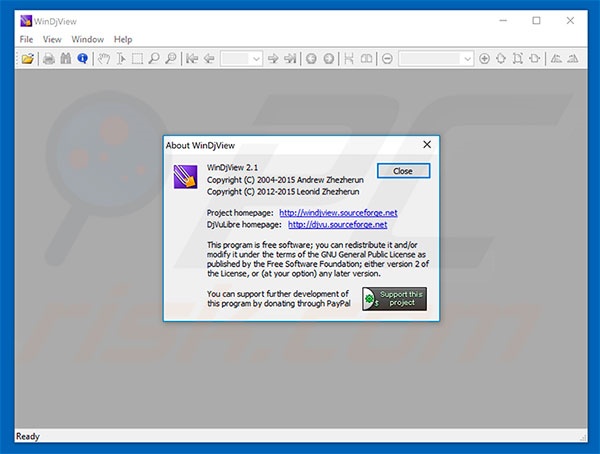The image size is (600, 454).
Task: Toggle facing pages book icon
Action: coord(366,59)
